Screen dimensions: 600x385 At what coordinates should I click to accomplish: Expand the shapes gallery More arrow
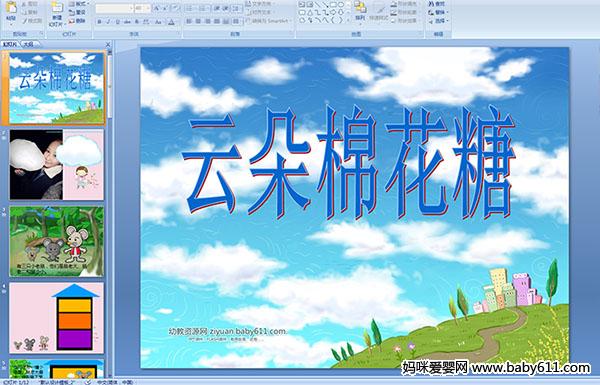pos(348,20)
